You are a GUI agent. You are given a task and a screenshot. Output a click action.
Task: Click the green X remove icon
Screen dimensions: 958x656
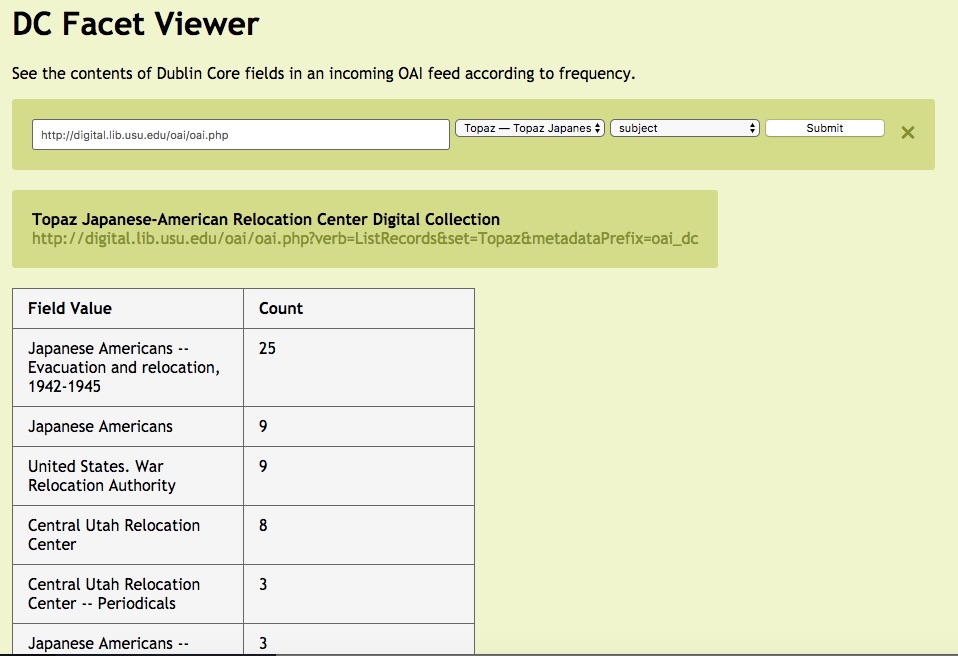[907, 132]
